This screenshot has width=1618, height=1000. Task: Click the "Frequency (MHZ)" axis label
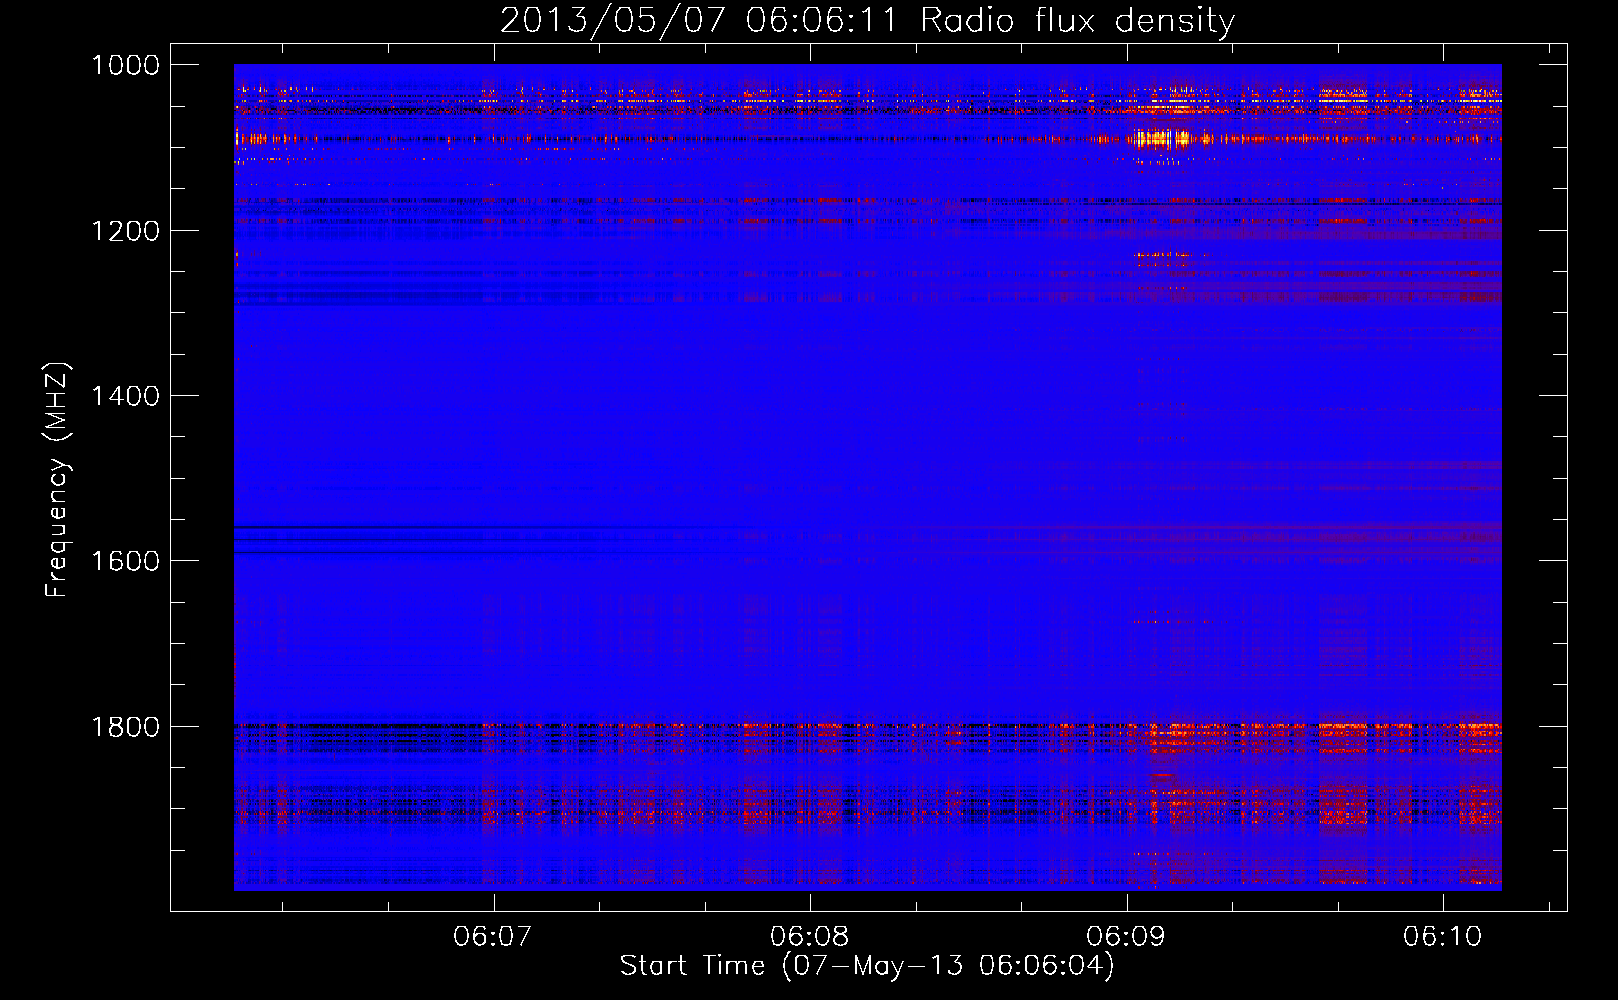click(x=58, y=480)
